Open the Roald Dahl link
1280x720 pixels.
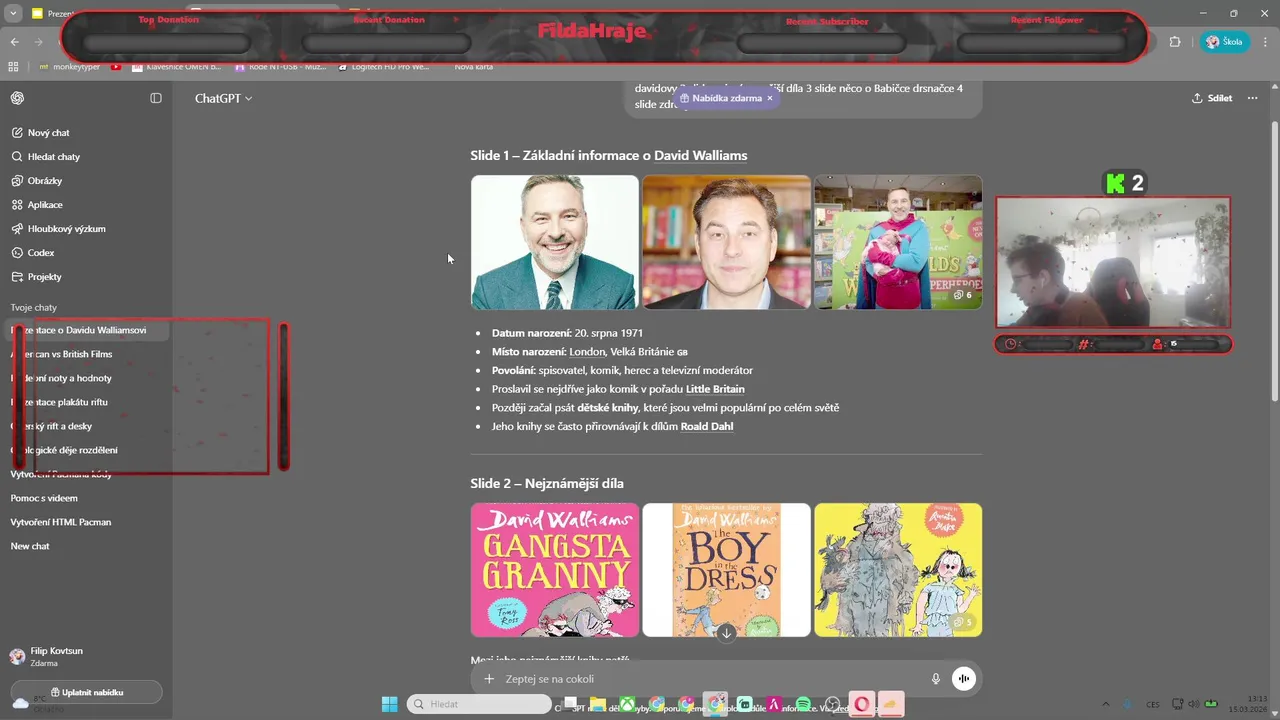click(707, 426)
